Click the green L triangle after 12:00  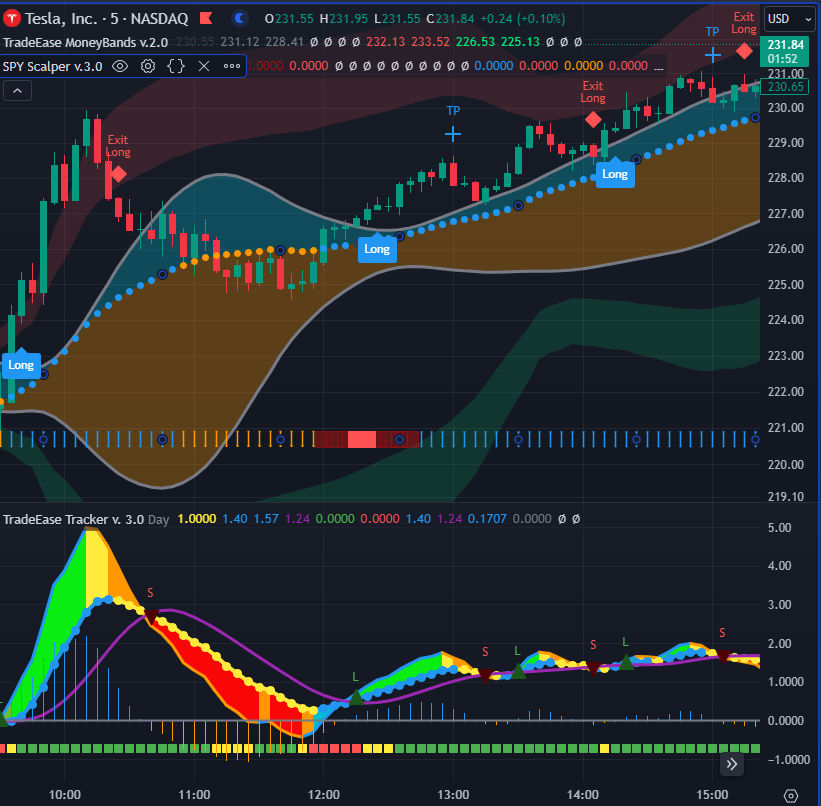356,697
